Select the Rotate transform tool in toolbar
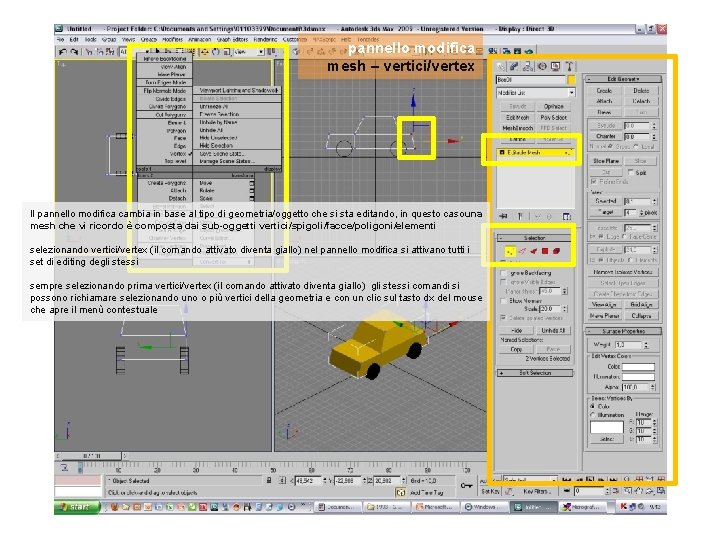720x540 pixels. click(x=216, y=52)
